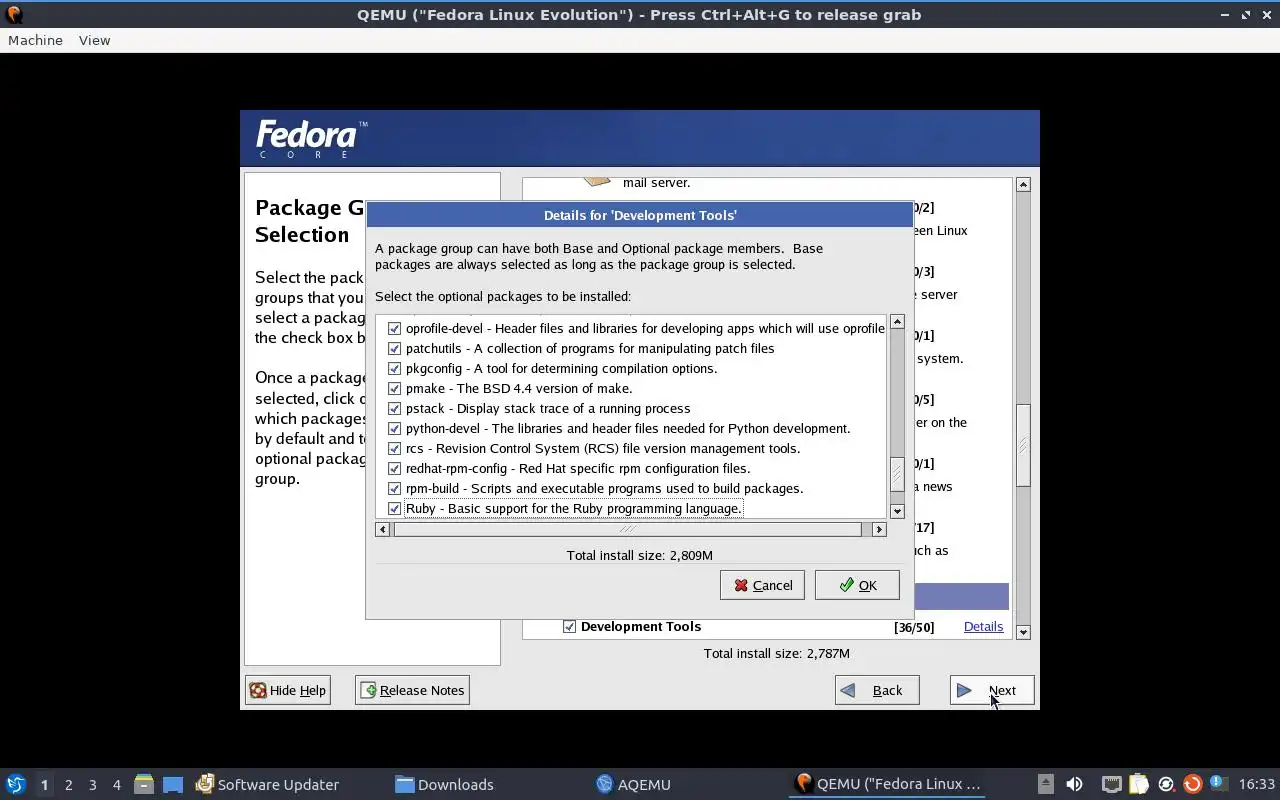
Task: Click package list scroll down arrow
Action: tap(897, 510)
